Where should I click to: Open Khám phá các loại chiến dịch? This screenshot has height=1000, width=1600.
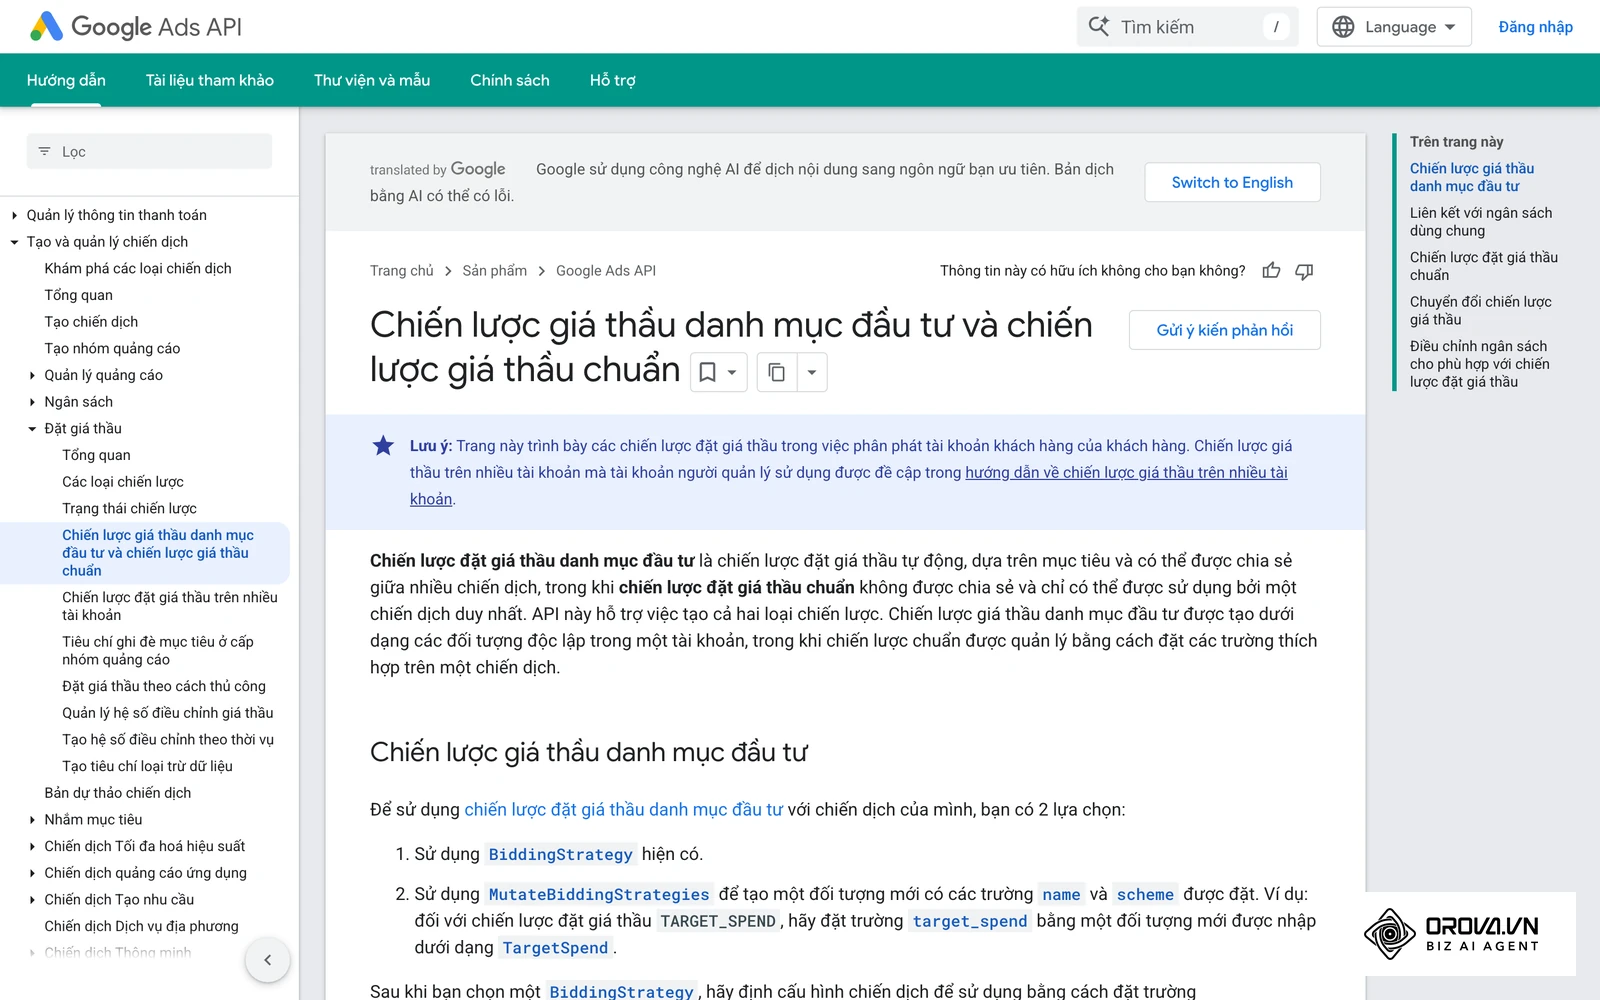tap(138, 269)
